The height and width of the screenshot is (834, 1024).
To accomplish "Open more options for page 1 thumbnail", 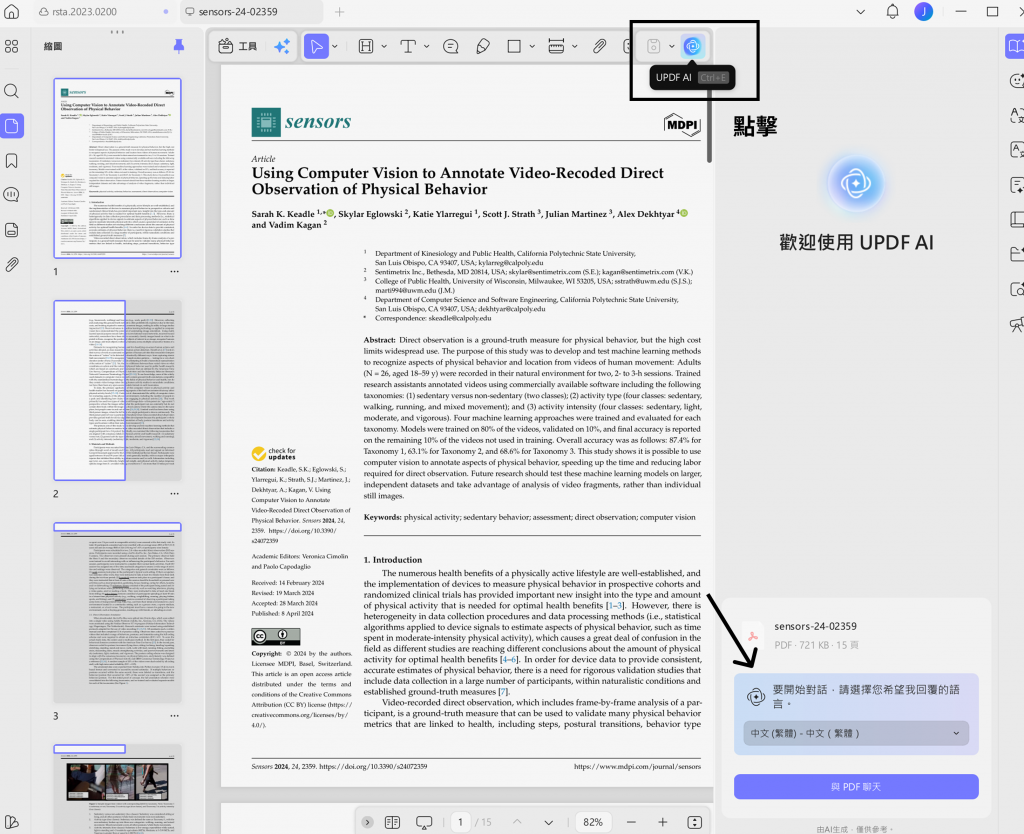I will 174,272.
